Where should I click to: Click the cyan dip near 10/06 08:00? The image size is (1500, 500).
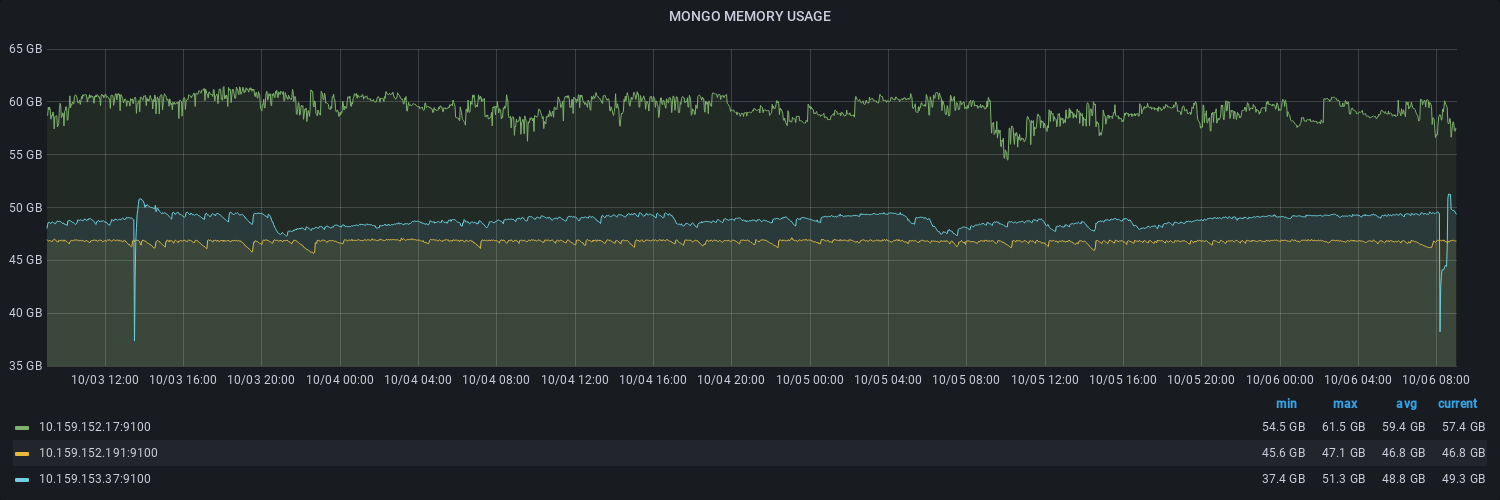1440,328
